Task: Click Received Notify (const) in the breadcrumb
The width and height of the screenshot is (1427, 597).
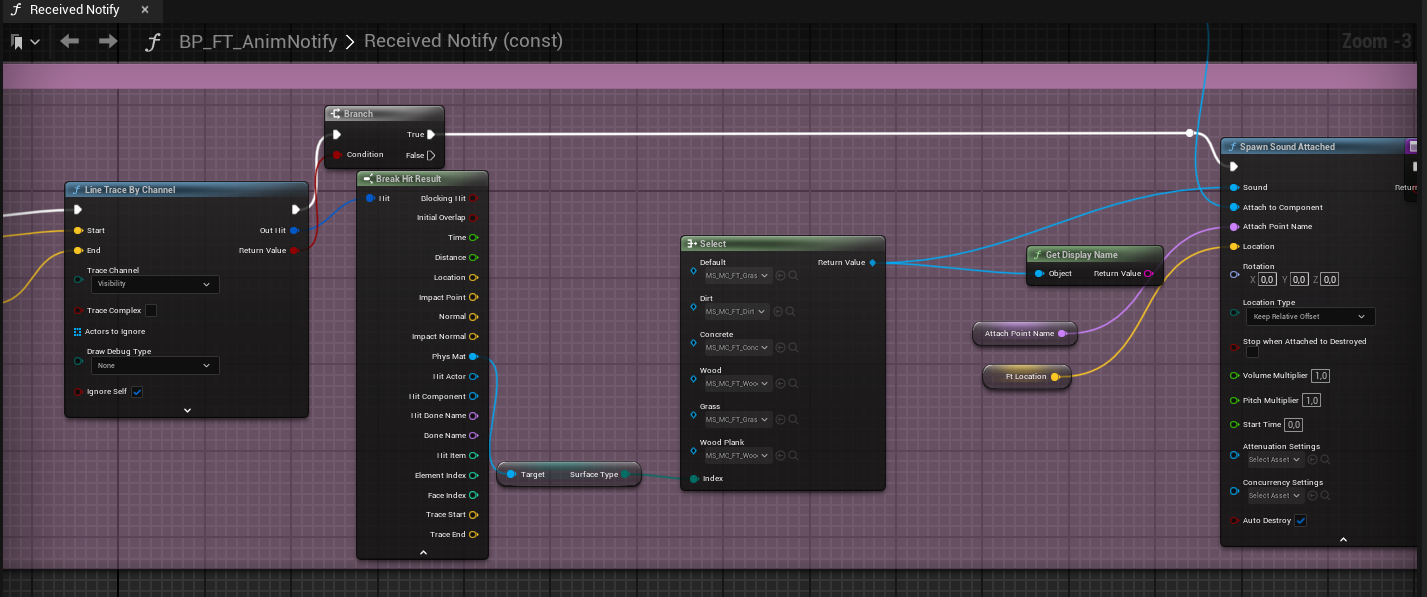Action: point(463,41)
